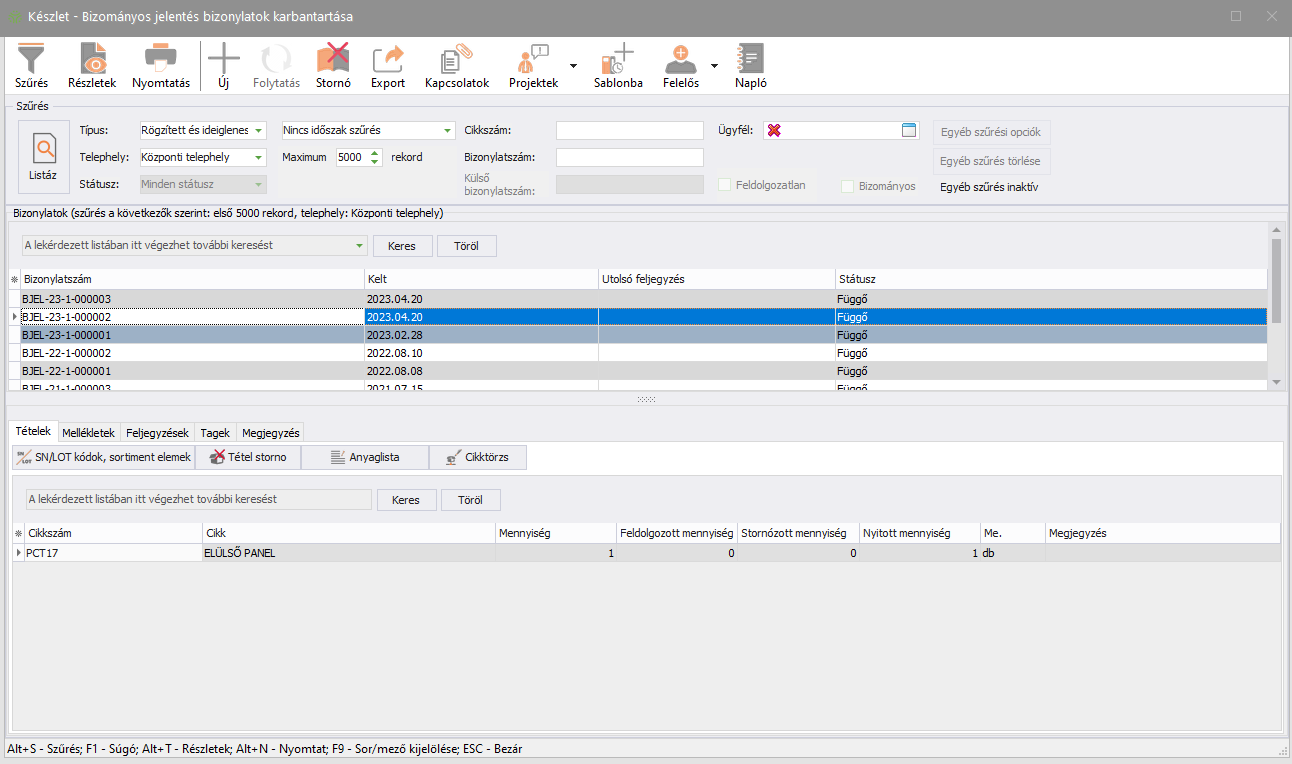This screenshot has height=764, width=1292.
Task: Click the Cikkszám filter input field
Action: tap(630, 131)
